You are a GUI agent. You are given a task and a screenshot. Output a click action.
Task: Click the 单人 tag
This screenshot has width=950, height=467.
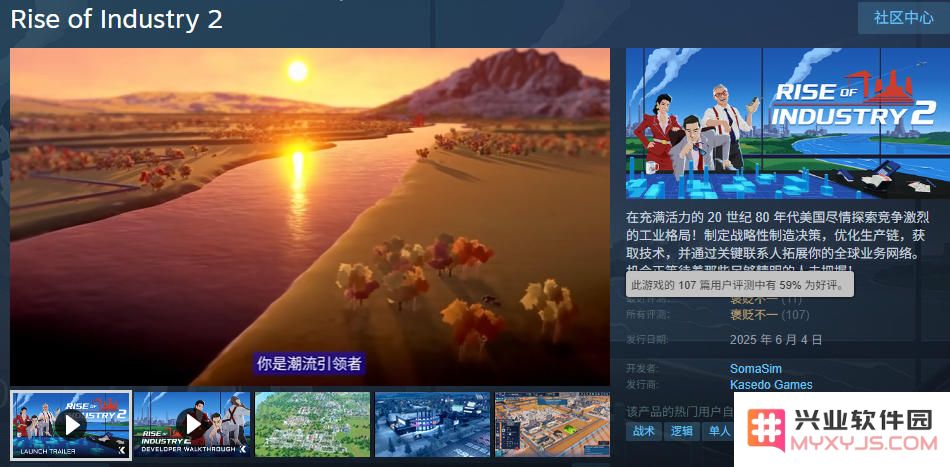pos(719,431)
